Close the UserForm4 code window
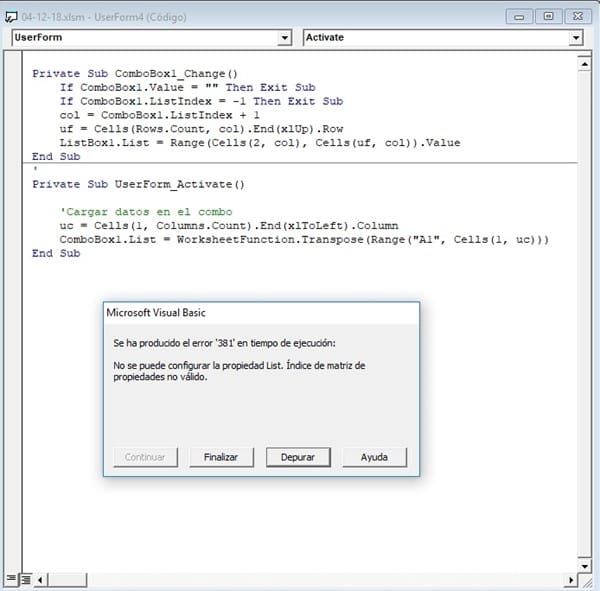The image size is (600, 591). pyautogui.click(x=578, y=16)
